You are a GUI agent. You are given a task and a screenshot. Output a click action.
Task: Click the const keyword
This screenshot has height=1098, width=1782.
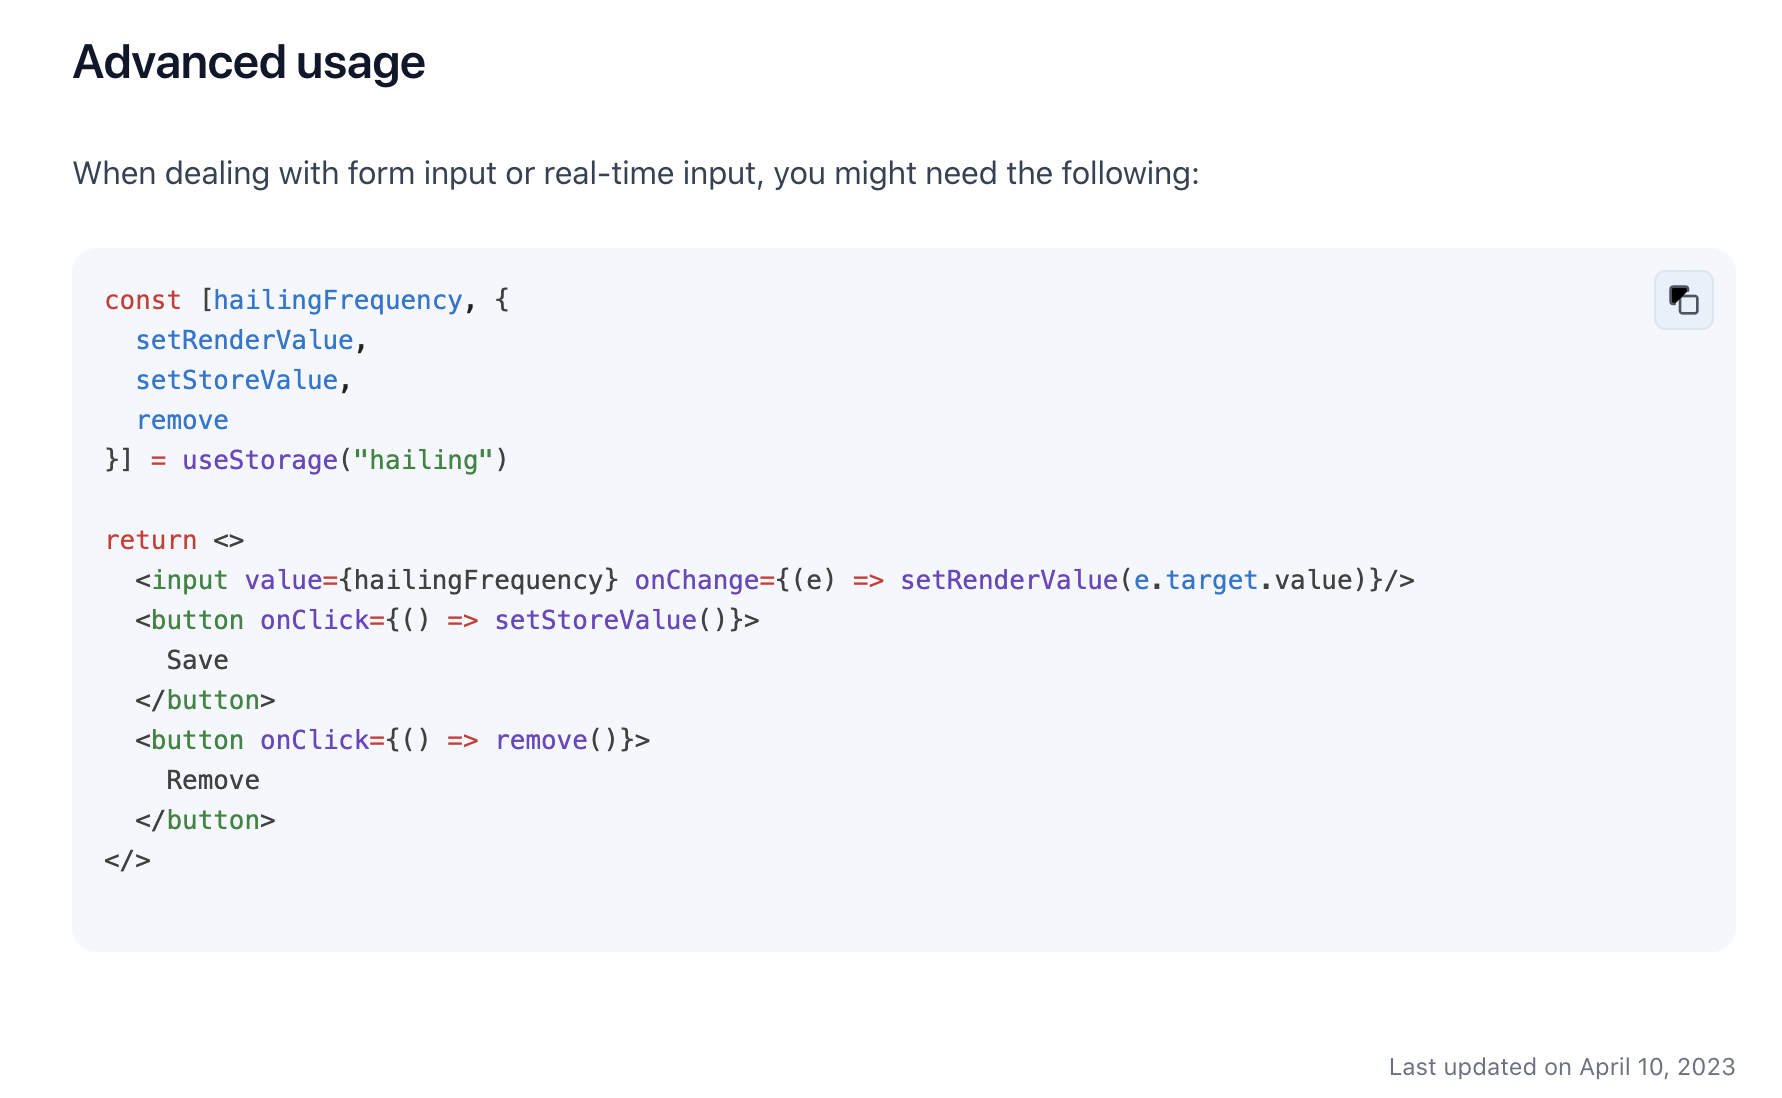142,299
